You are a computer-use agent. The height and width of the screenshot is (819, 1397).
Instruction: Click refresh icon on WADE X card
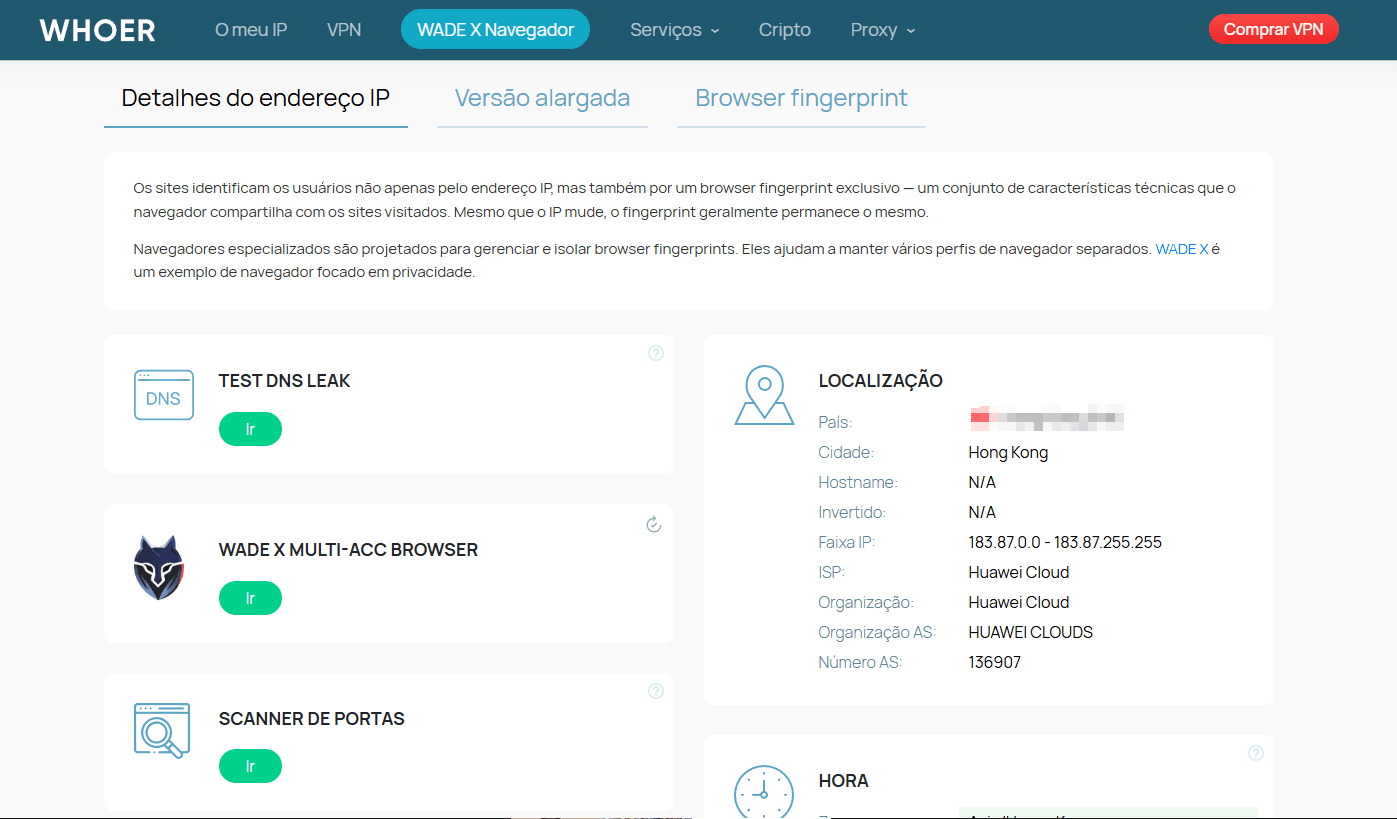(x=654, y=524)
